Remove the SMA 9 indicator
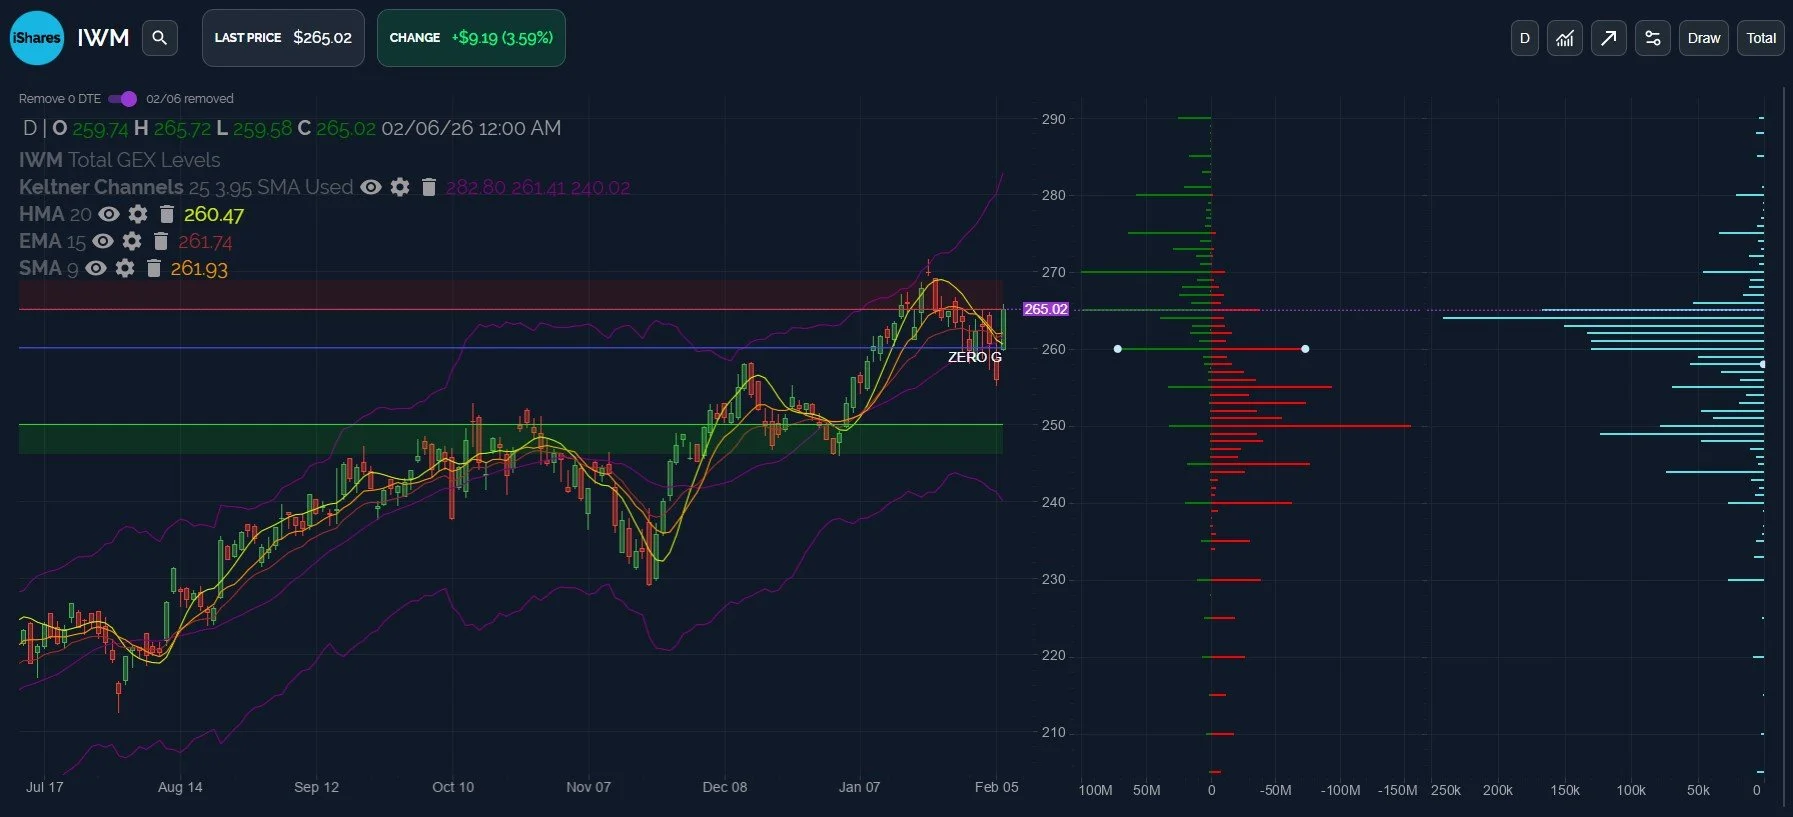Image resolution: width=1793 pixels, height=817 pixels. click(153, 268)
